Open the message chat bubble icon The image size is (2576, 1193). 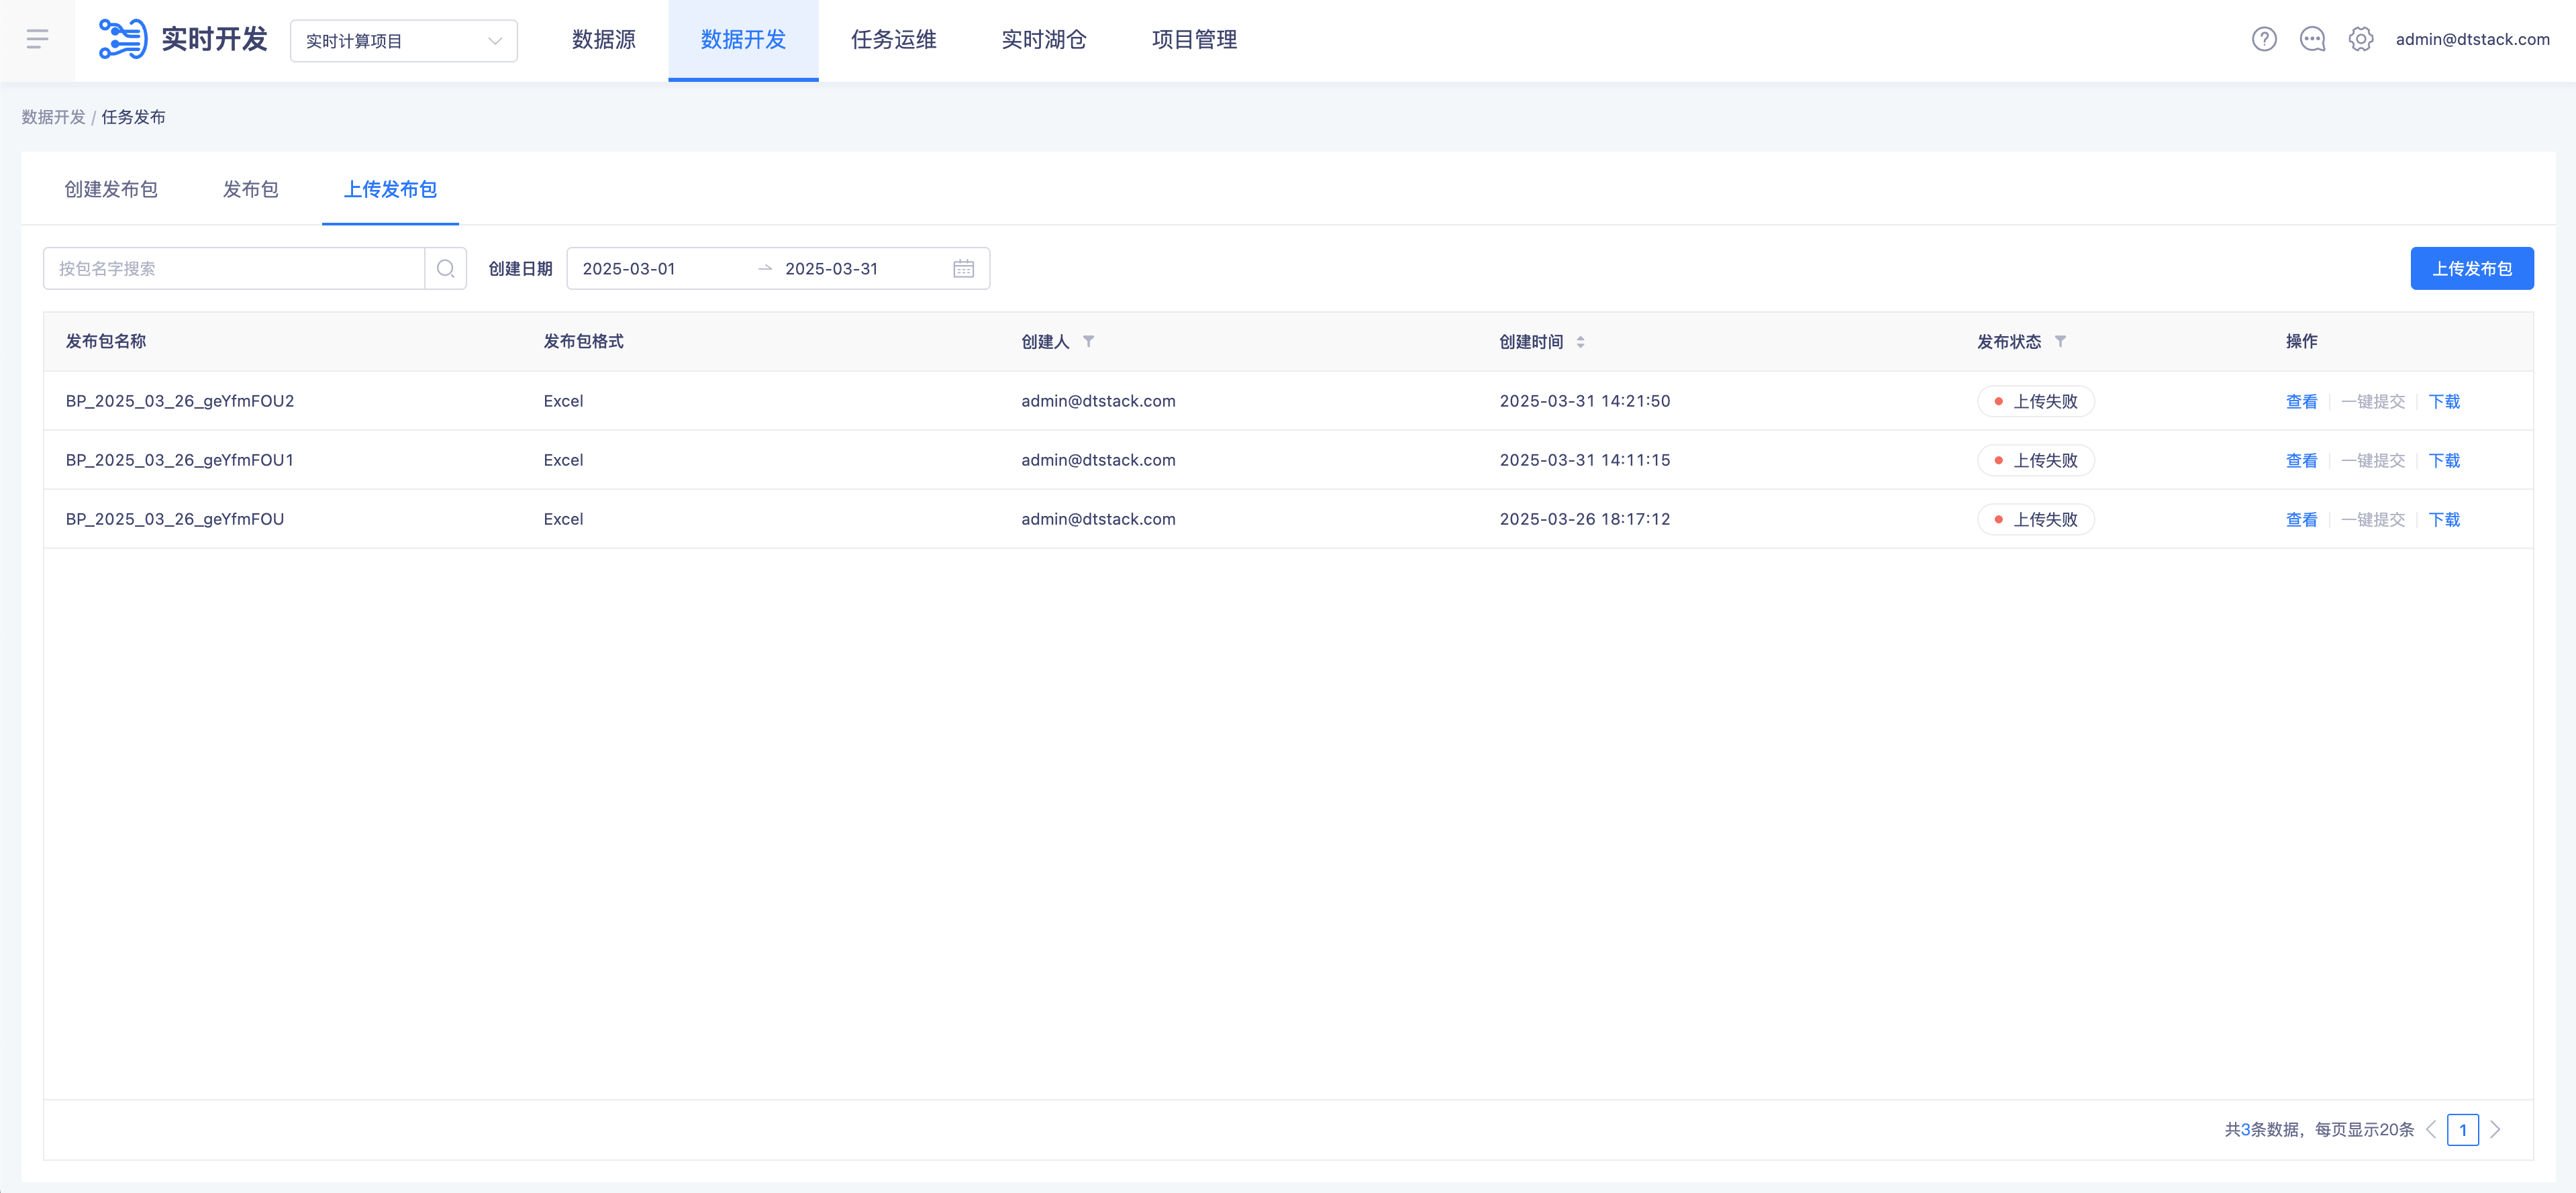tap(2312, 39)
